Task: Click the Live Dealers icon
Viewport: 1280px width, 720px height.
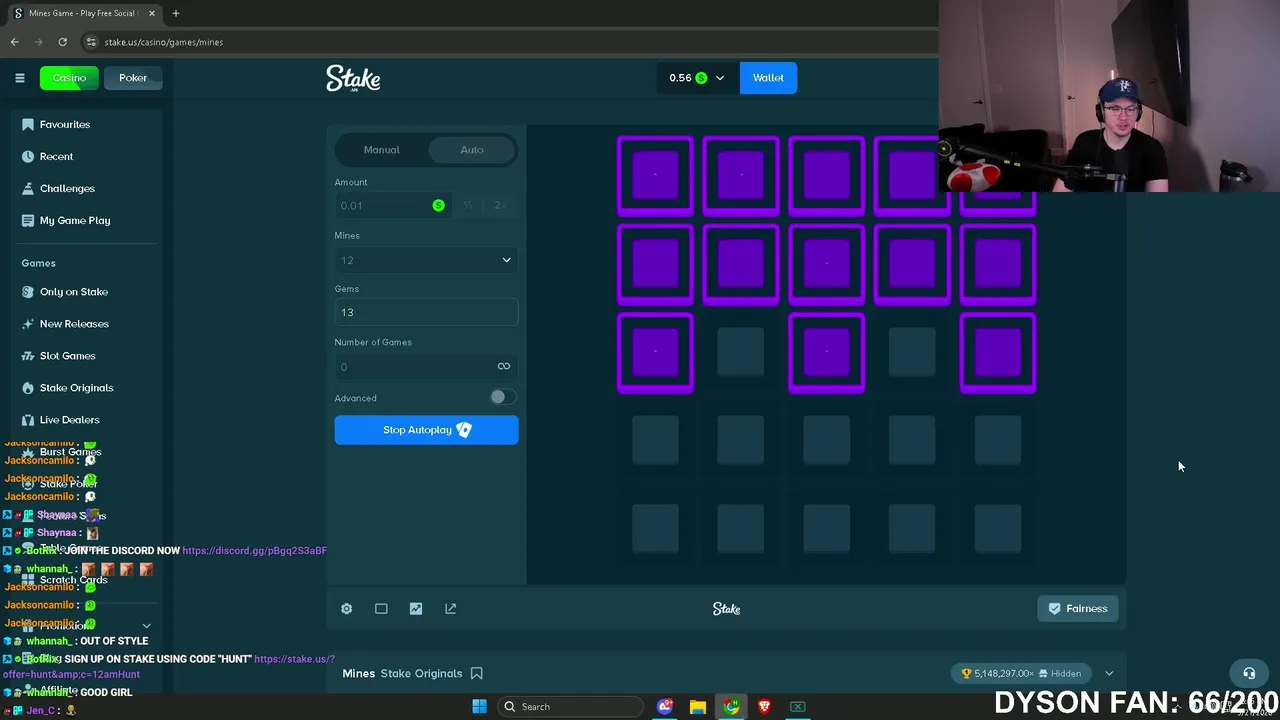Action: point(28,420)
